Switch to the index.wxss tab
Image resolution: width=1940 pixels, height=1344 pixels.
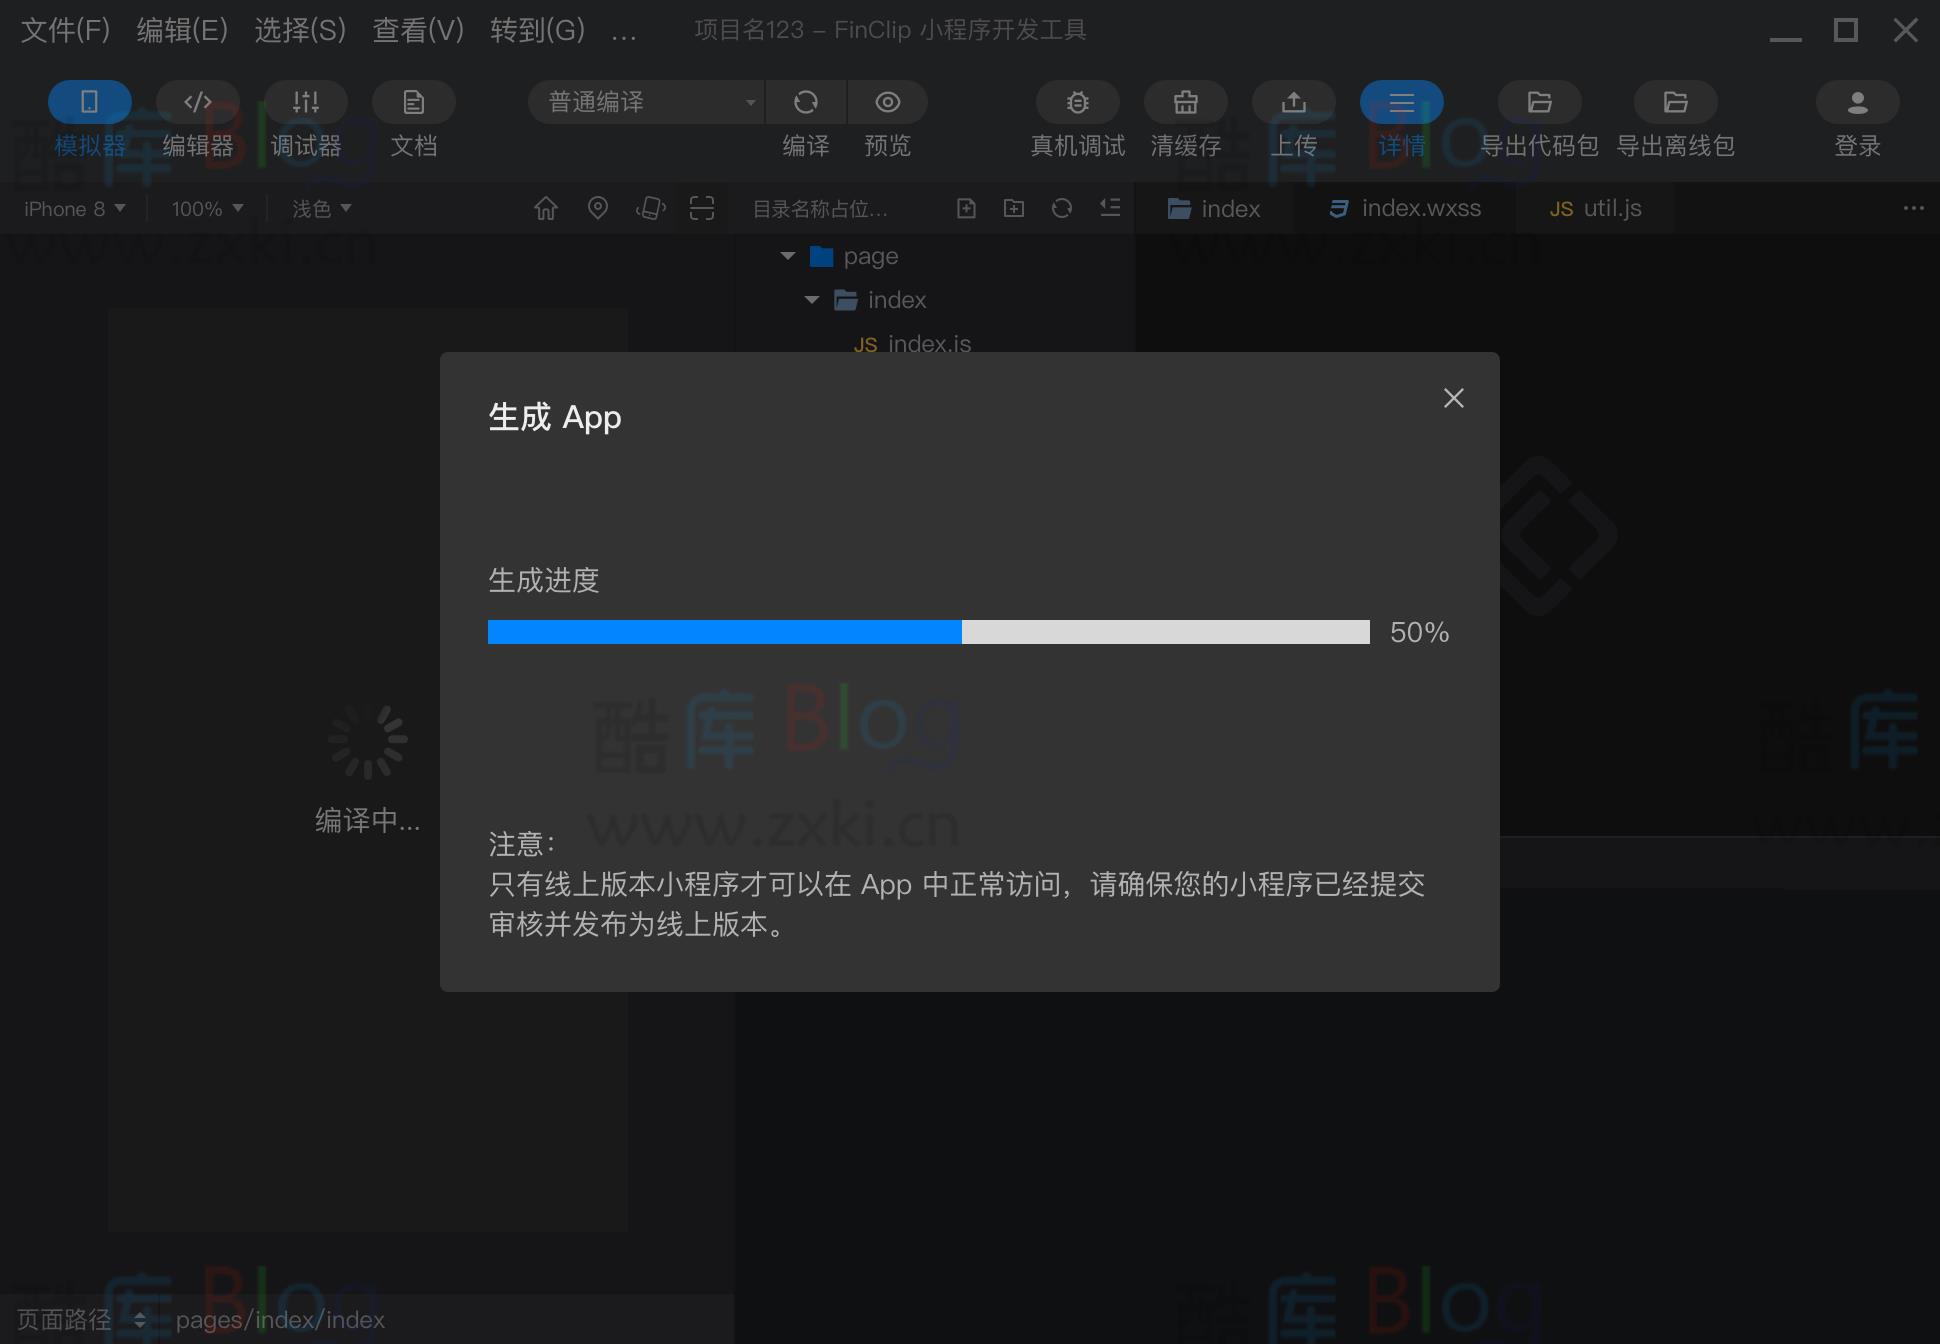pyautogui.click(x=1403, y=208)
